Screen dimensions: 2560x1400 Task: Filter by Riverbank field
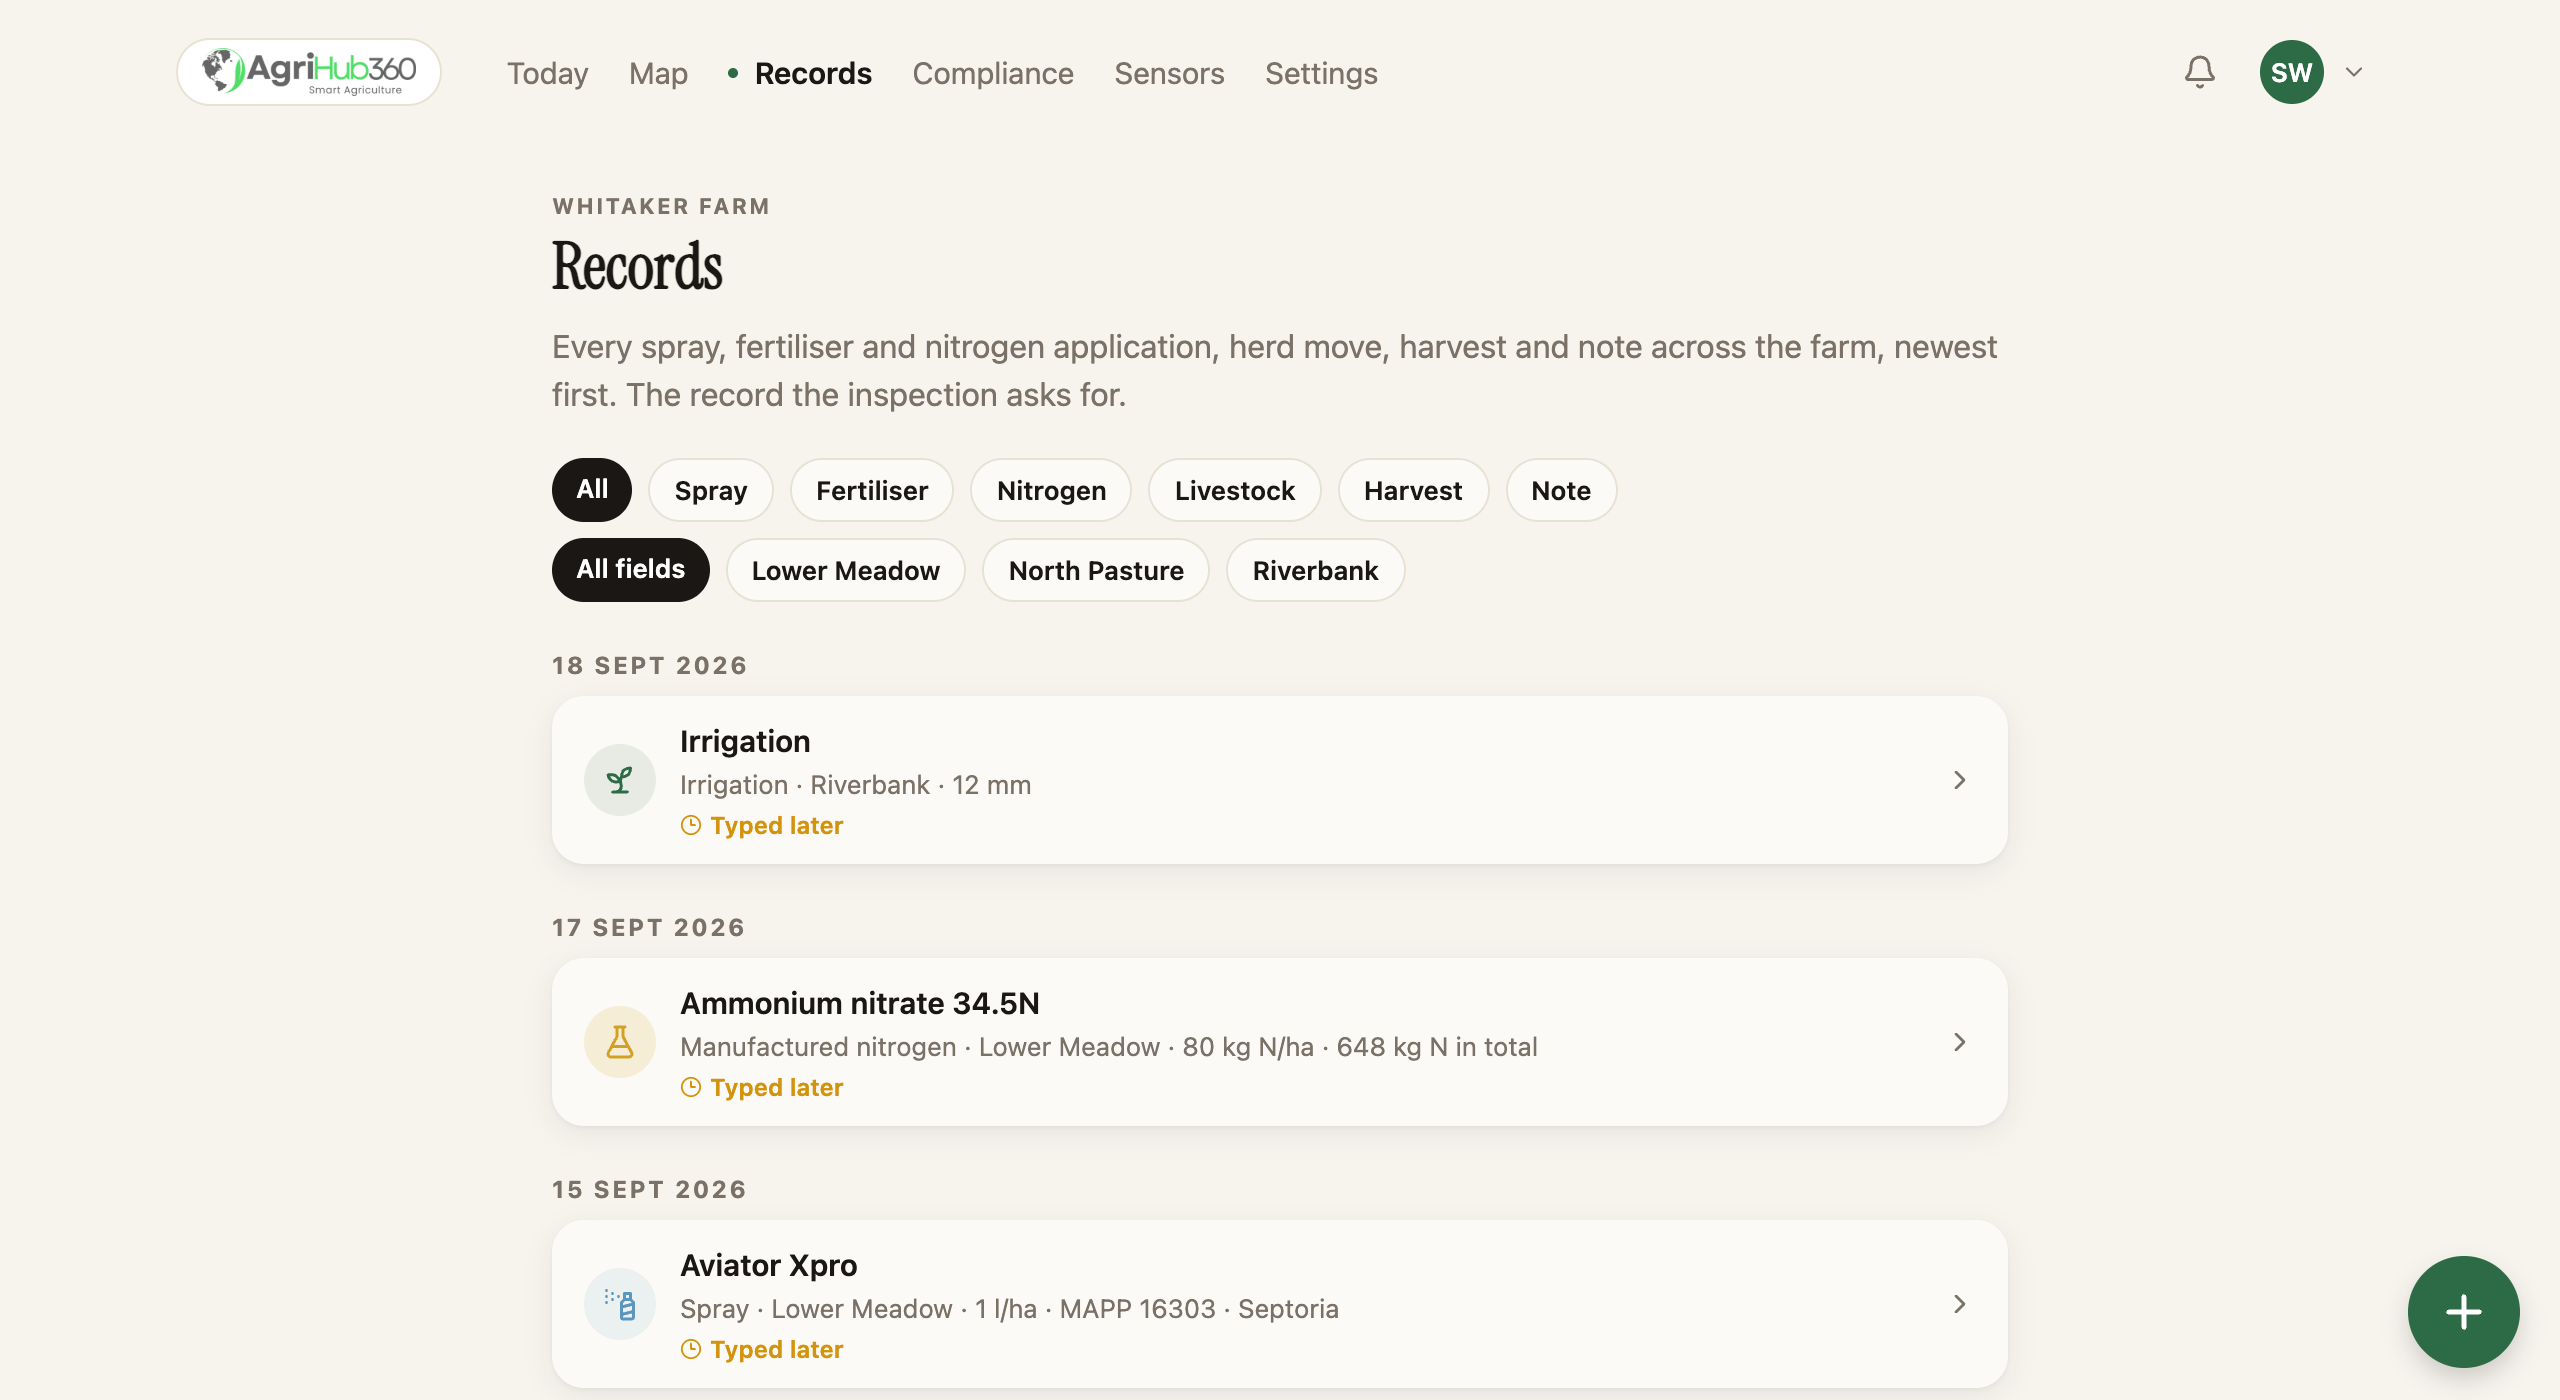(1315, 570)
